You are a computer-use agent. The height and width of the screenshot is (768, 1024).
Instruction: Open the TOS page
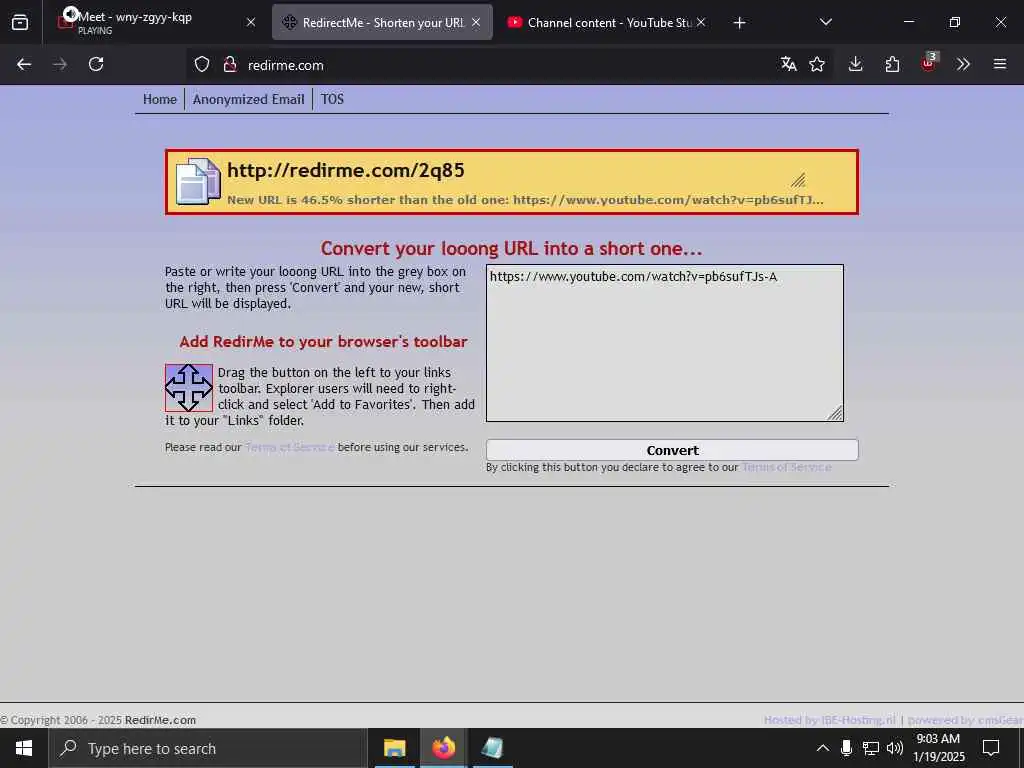tap(332, 99)
